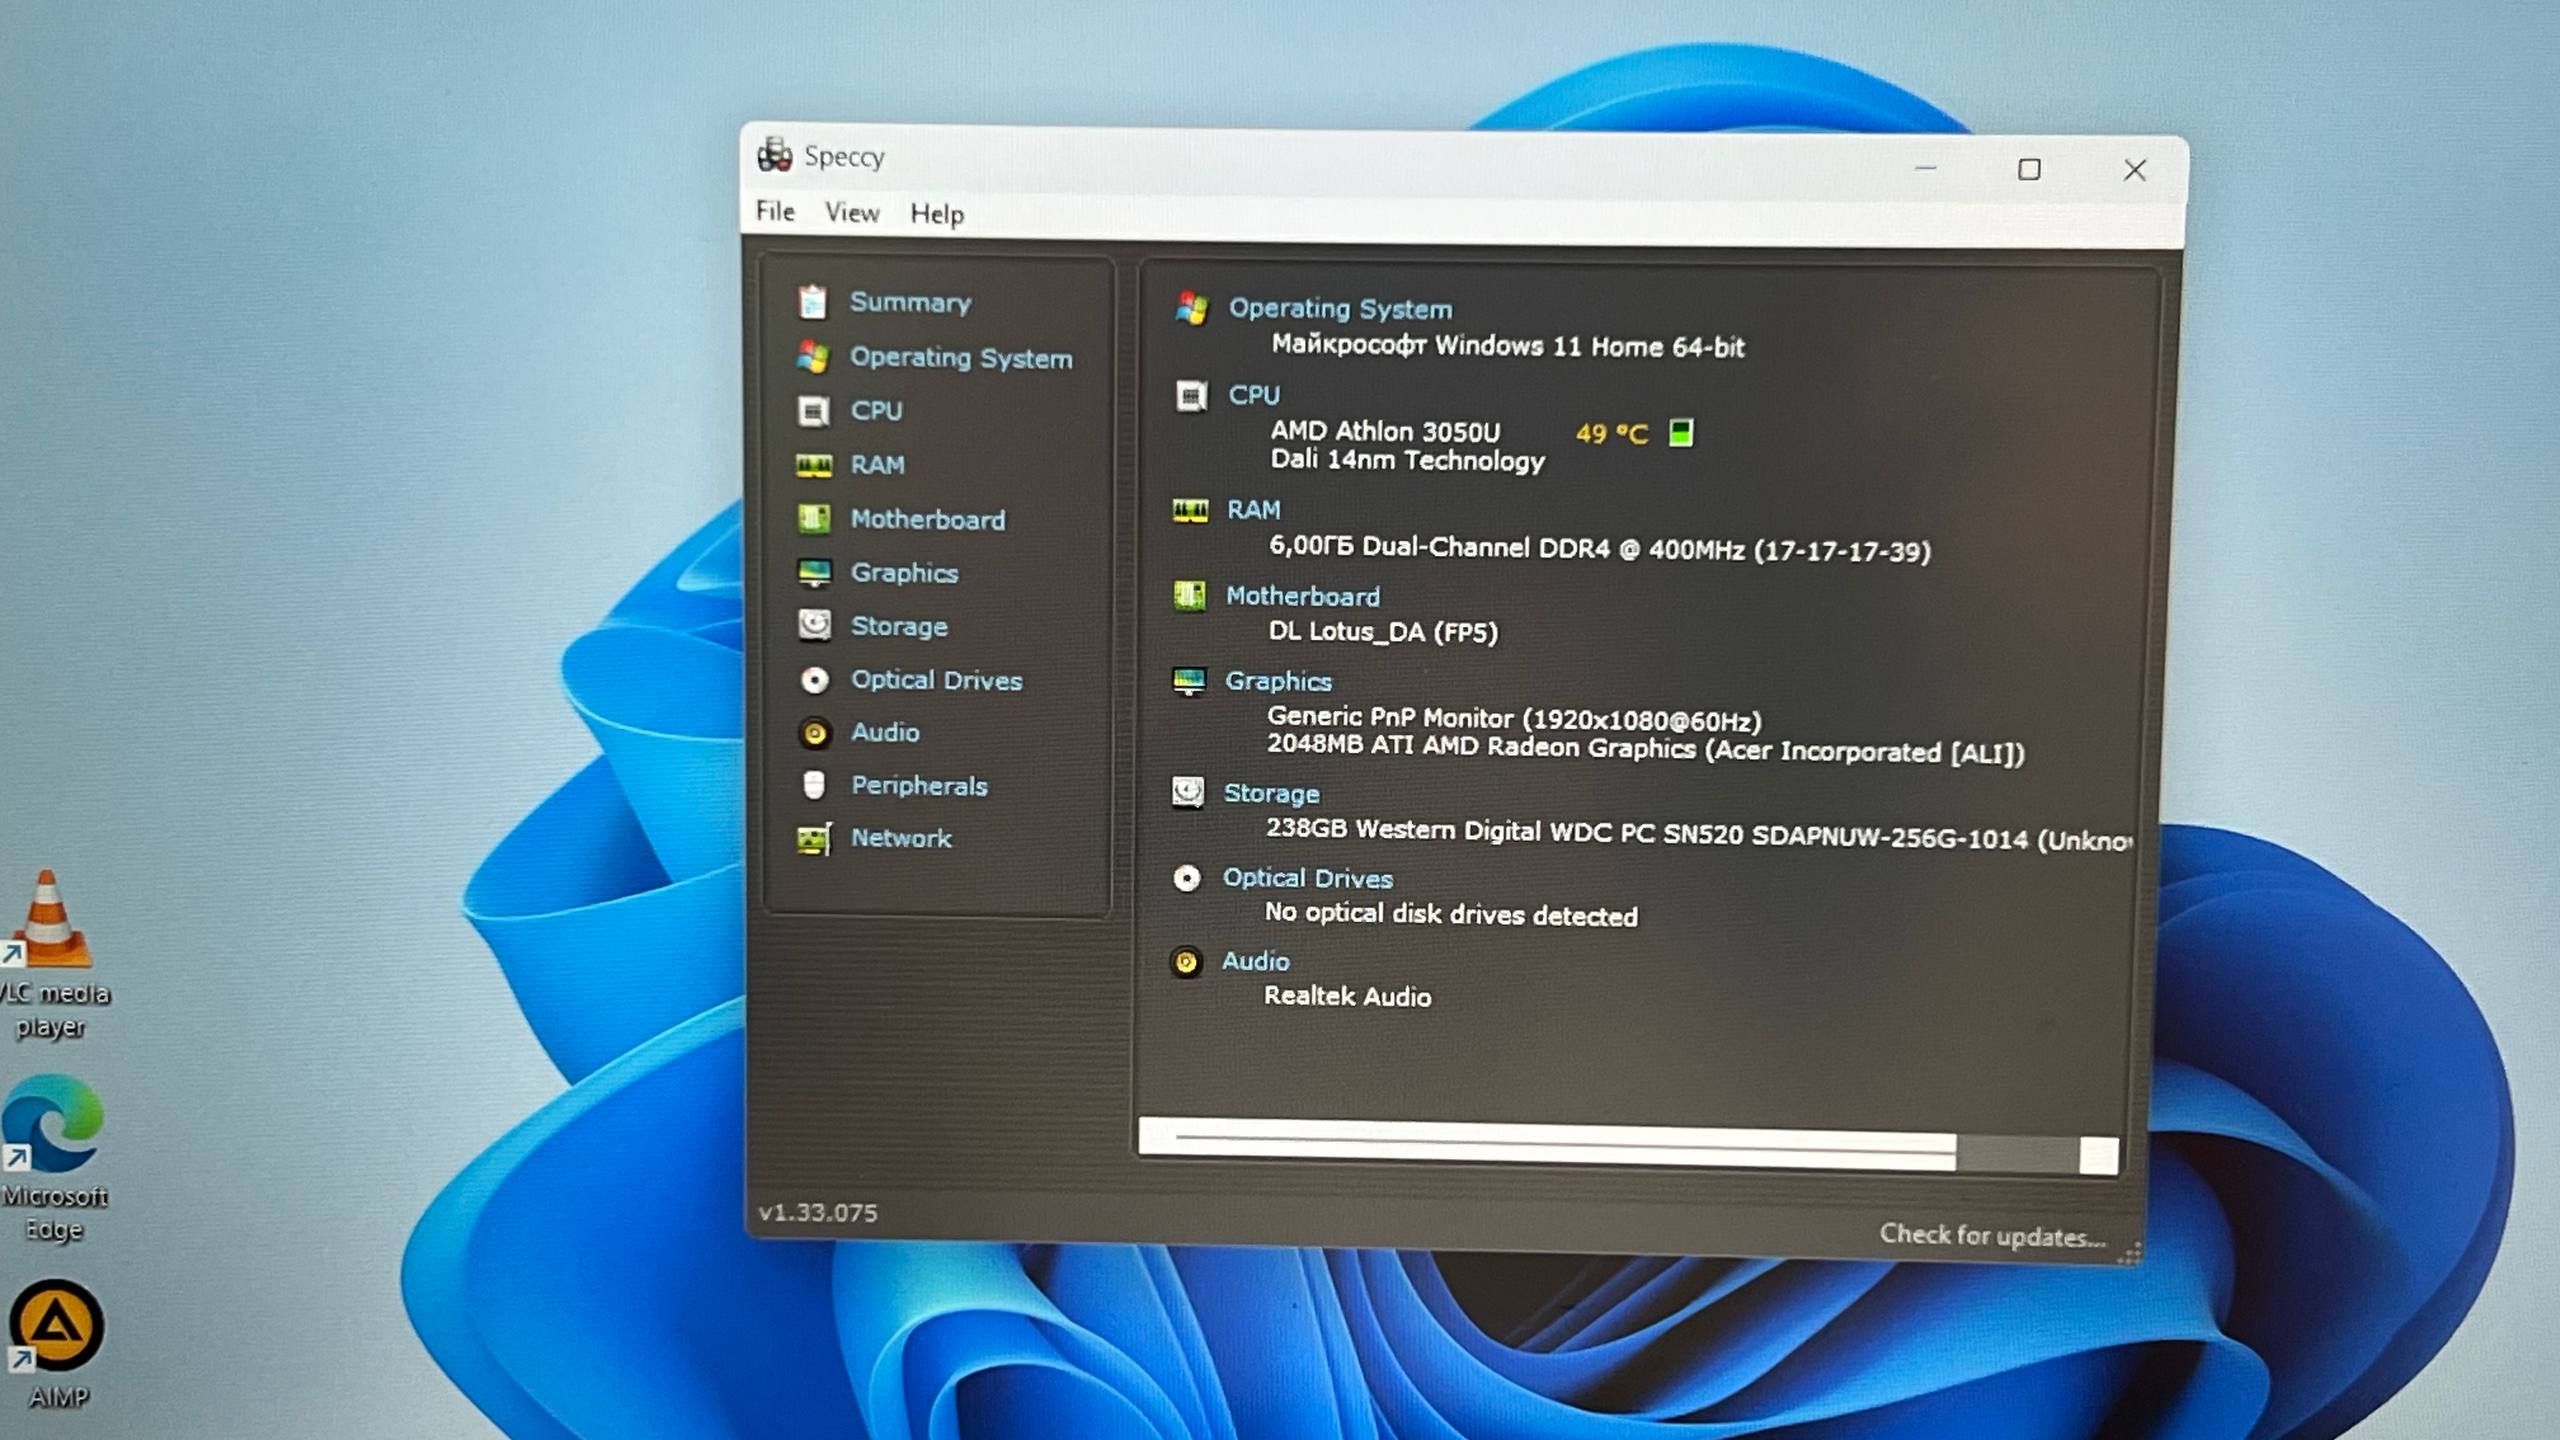Click the Generic PnP Monitor line

point(1514,719)
